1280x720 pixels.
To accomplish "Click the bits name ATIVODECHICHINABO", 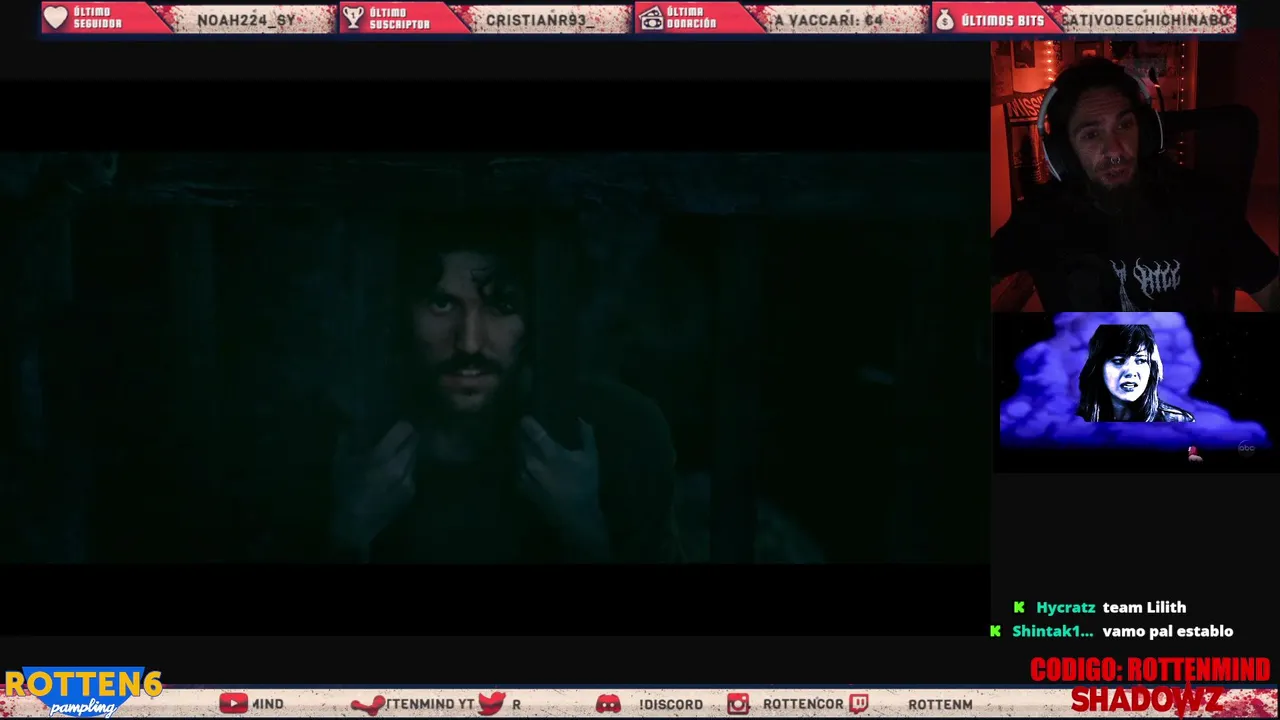I will (x=1146, y=20).
